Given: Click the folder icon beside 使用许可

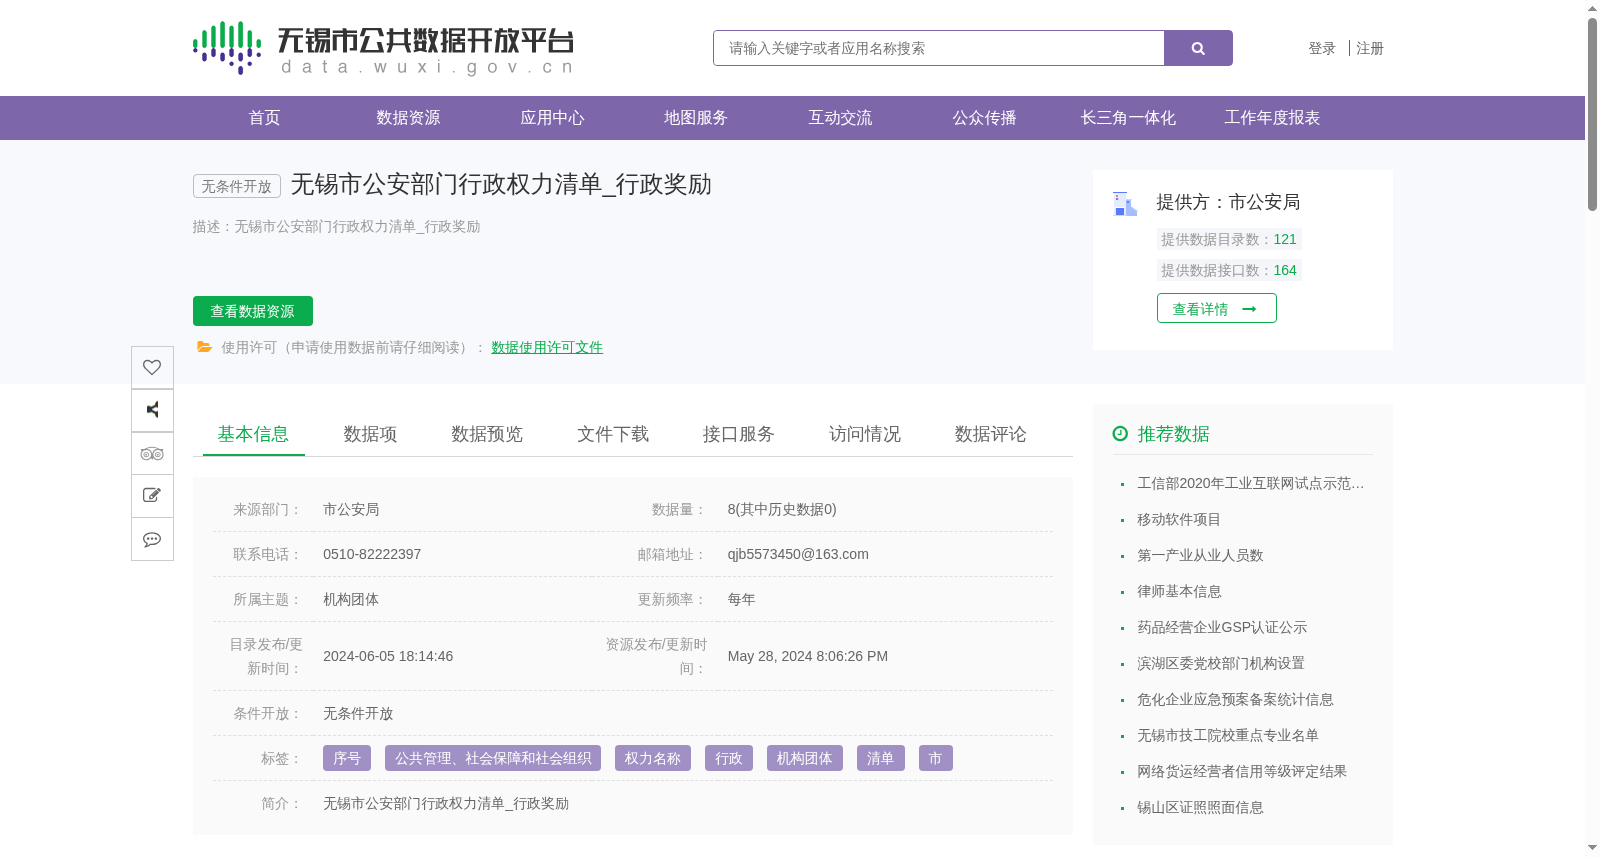Looking at the screenshot, I should click(x=204, y=347).
